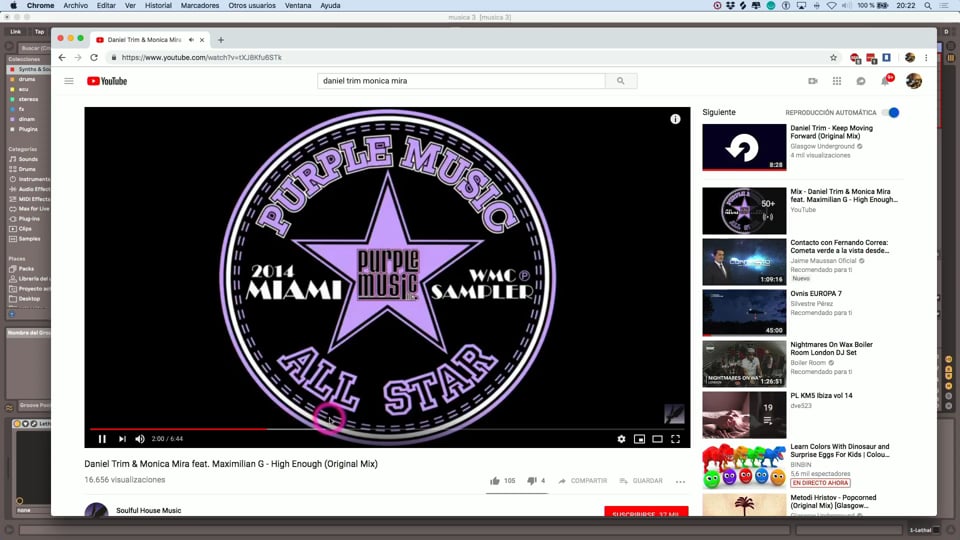
Task: Open Editar menu
Action: [106, 6]
